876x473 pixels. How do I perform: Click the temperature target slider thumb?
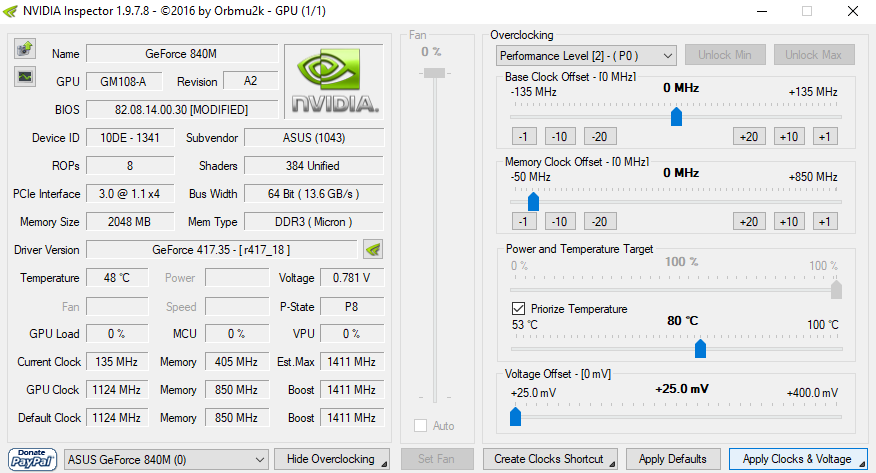[700, 348]
